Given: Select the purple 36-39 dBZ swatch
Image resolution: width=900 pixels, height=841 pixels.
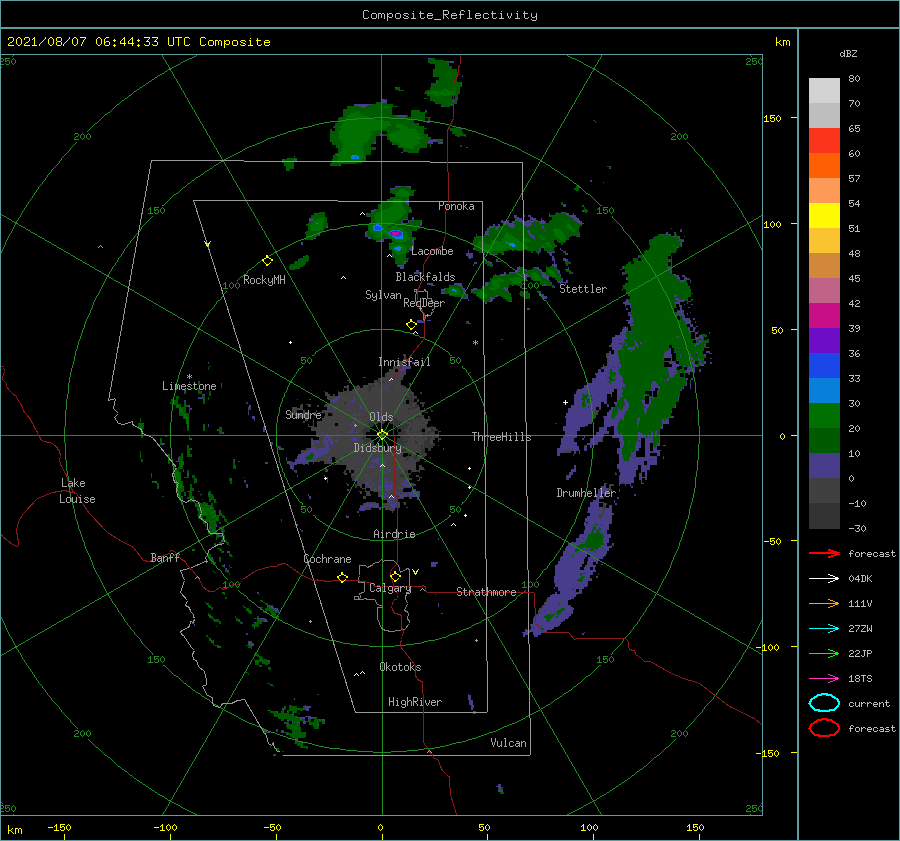Looking at the screenshot, I should point(824,340).
